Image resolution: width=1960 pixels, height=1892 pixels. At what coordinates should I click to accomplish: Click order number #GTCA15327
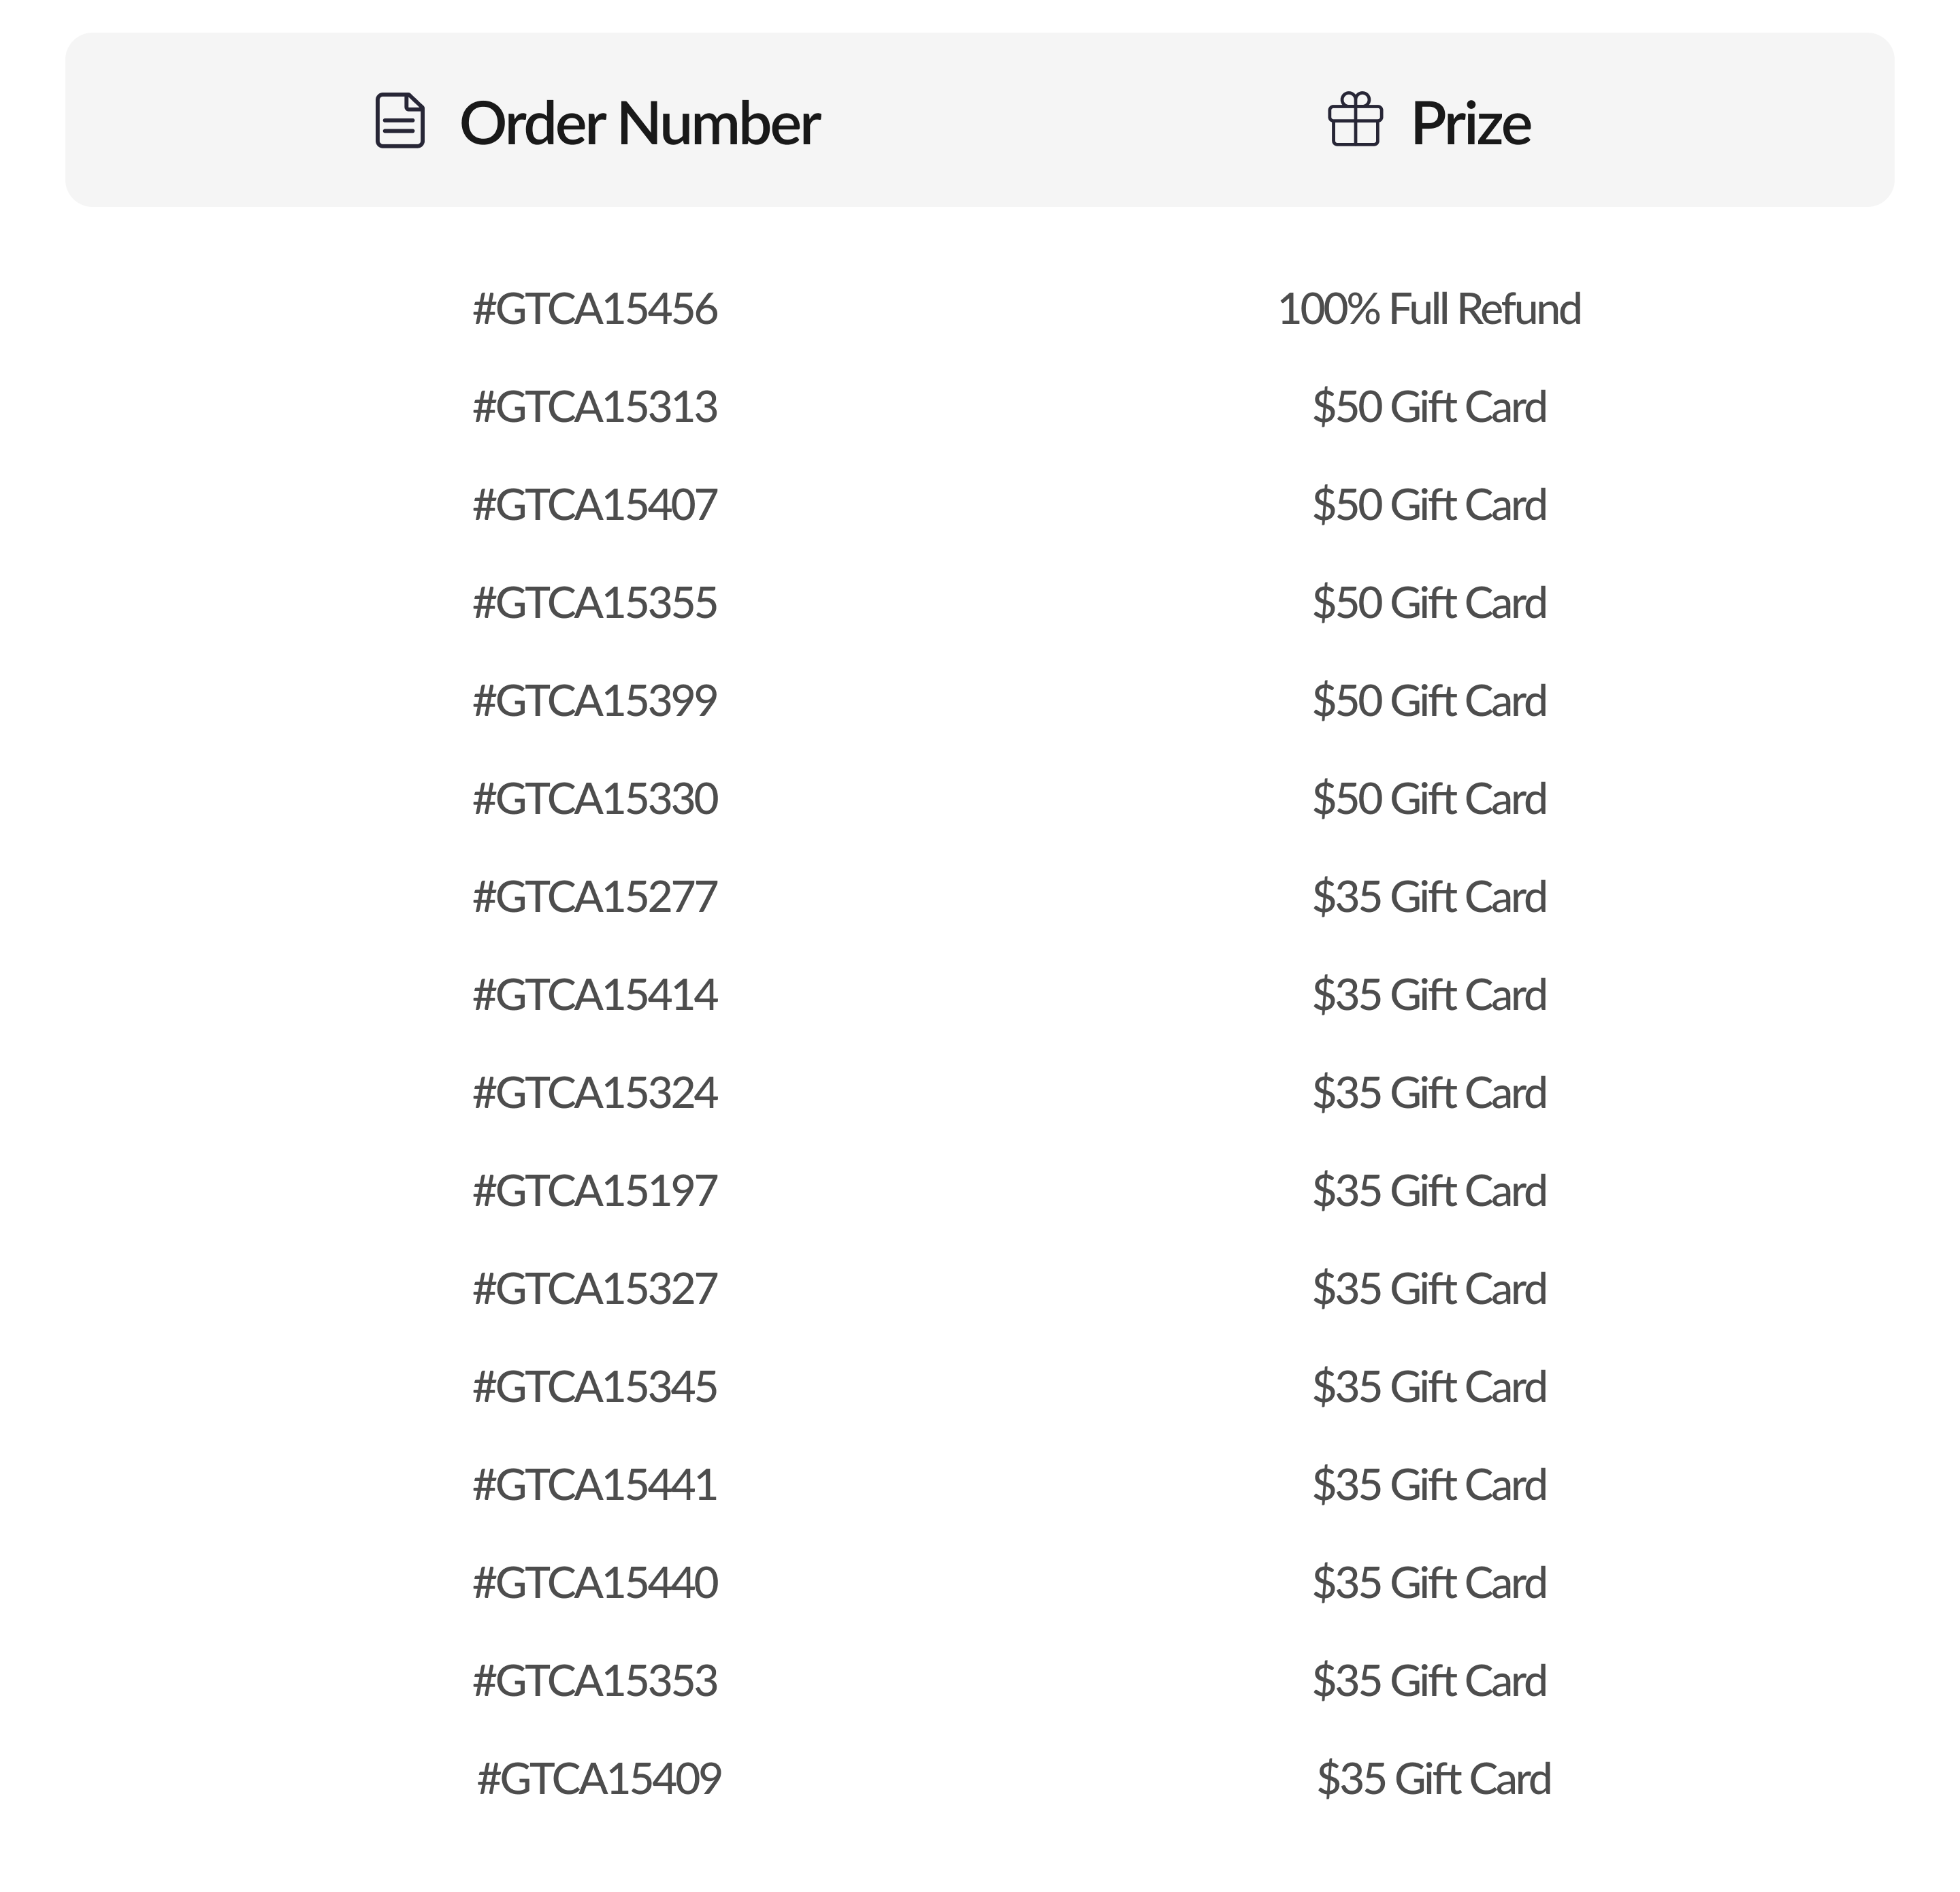click(x=595, y=1289)
